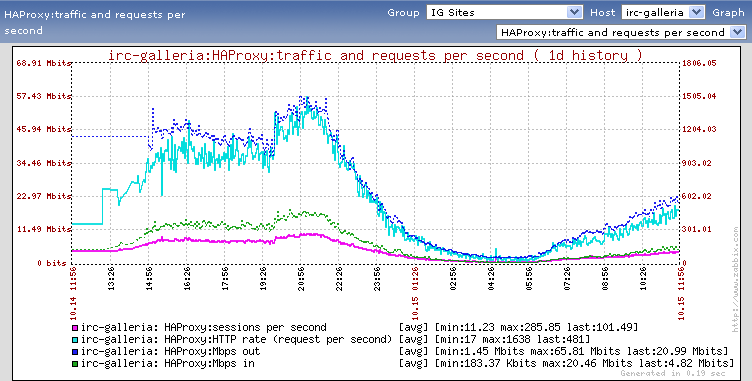Click the '22:26' time axis label

click(339, 279)
